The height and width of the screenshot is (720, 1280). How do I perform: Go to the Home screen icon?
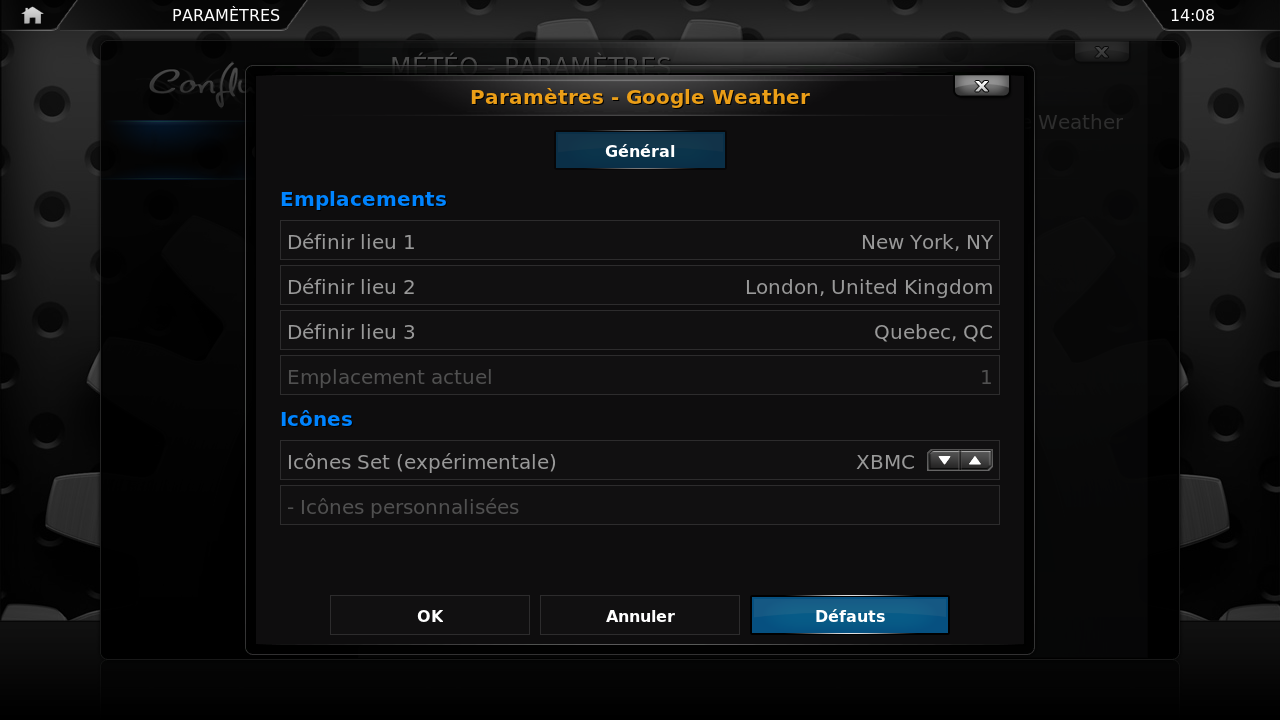tap(32, 15)
